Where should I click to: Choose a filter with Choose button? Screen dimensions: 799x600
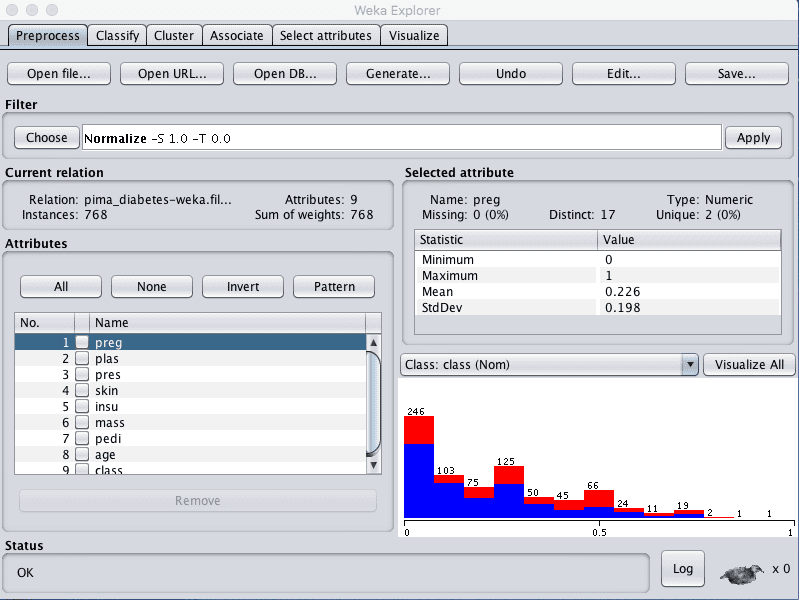[x=46, y=138]
